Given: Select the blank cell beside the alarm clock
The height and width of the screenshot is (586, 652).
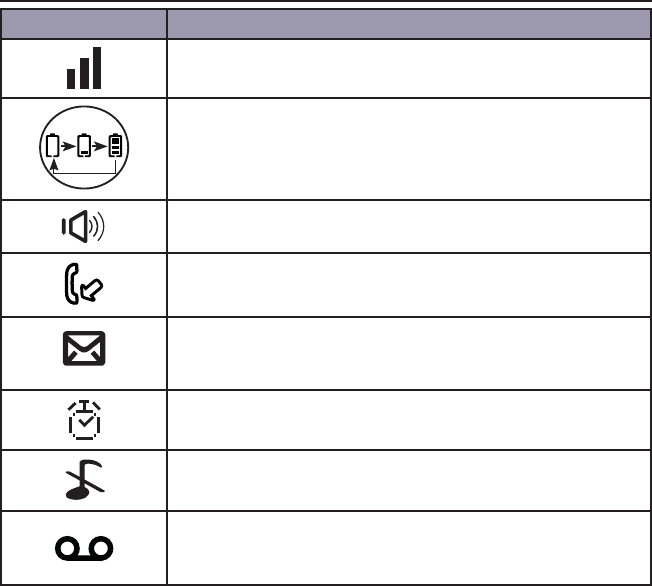Looking at the screenshot, I should click(409, 420).
